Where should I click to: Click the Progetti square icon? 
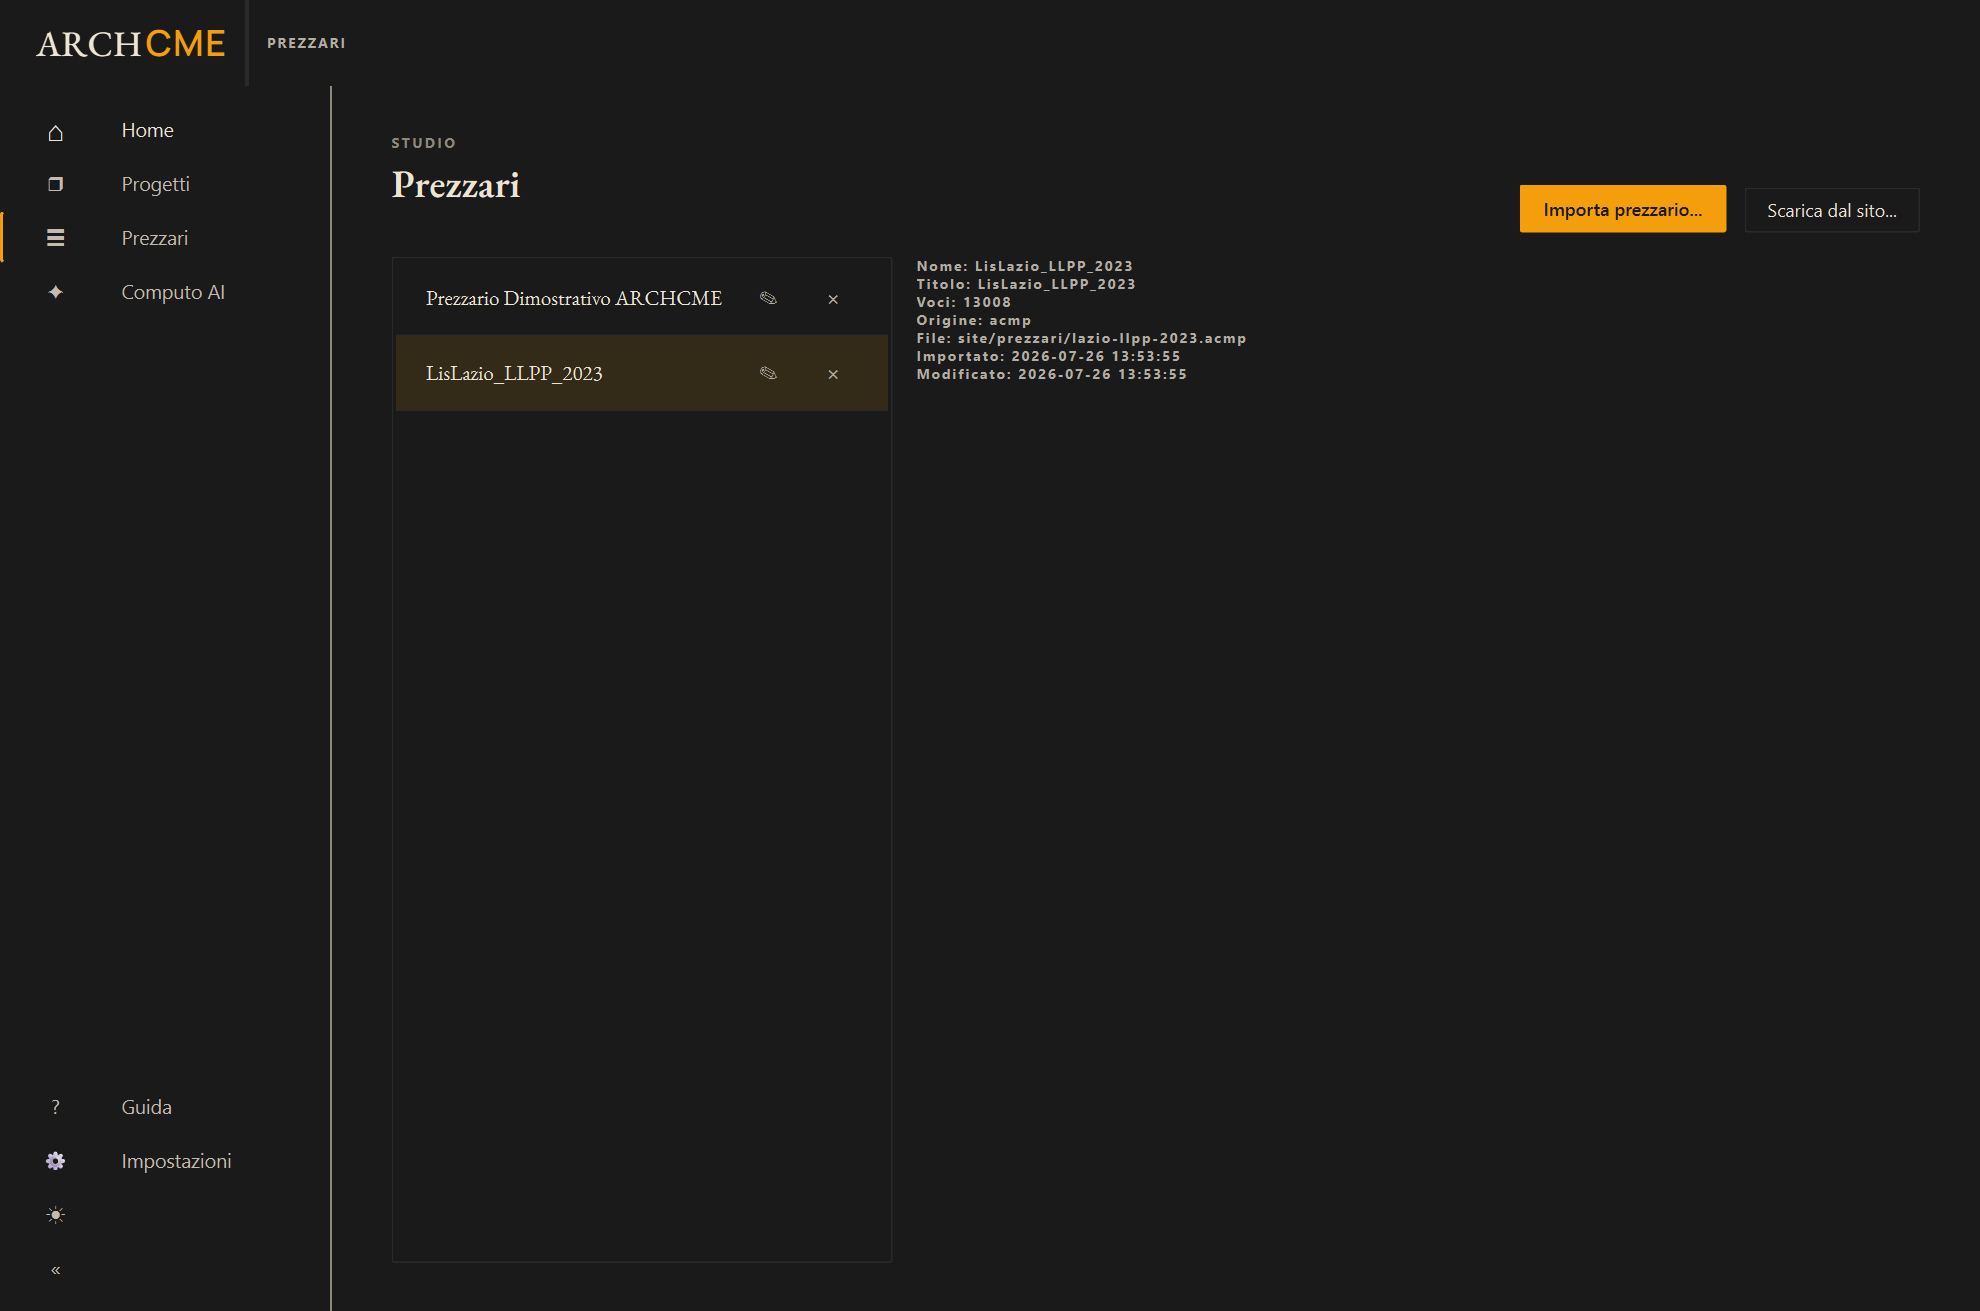[56, 184]
